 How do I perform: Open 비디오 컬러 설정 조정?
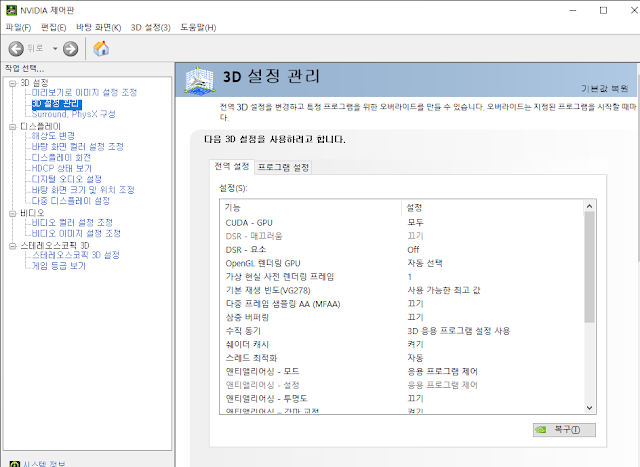[72, 222]
